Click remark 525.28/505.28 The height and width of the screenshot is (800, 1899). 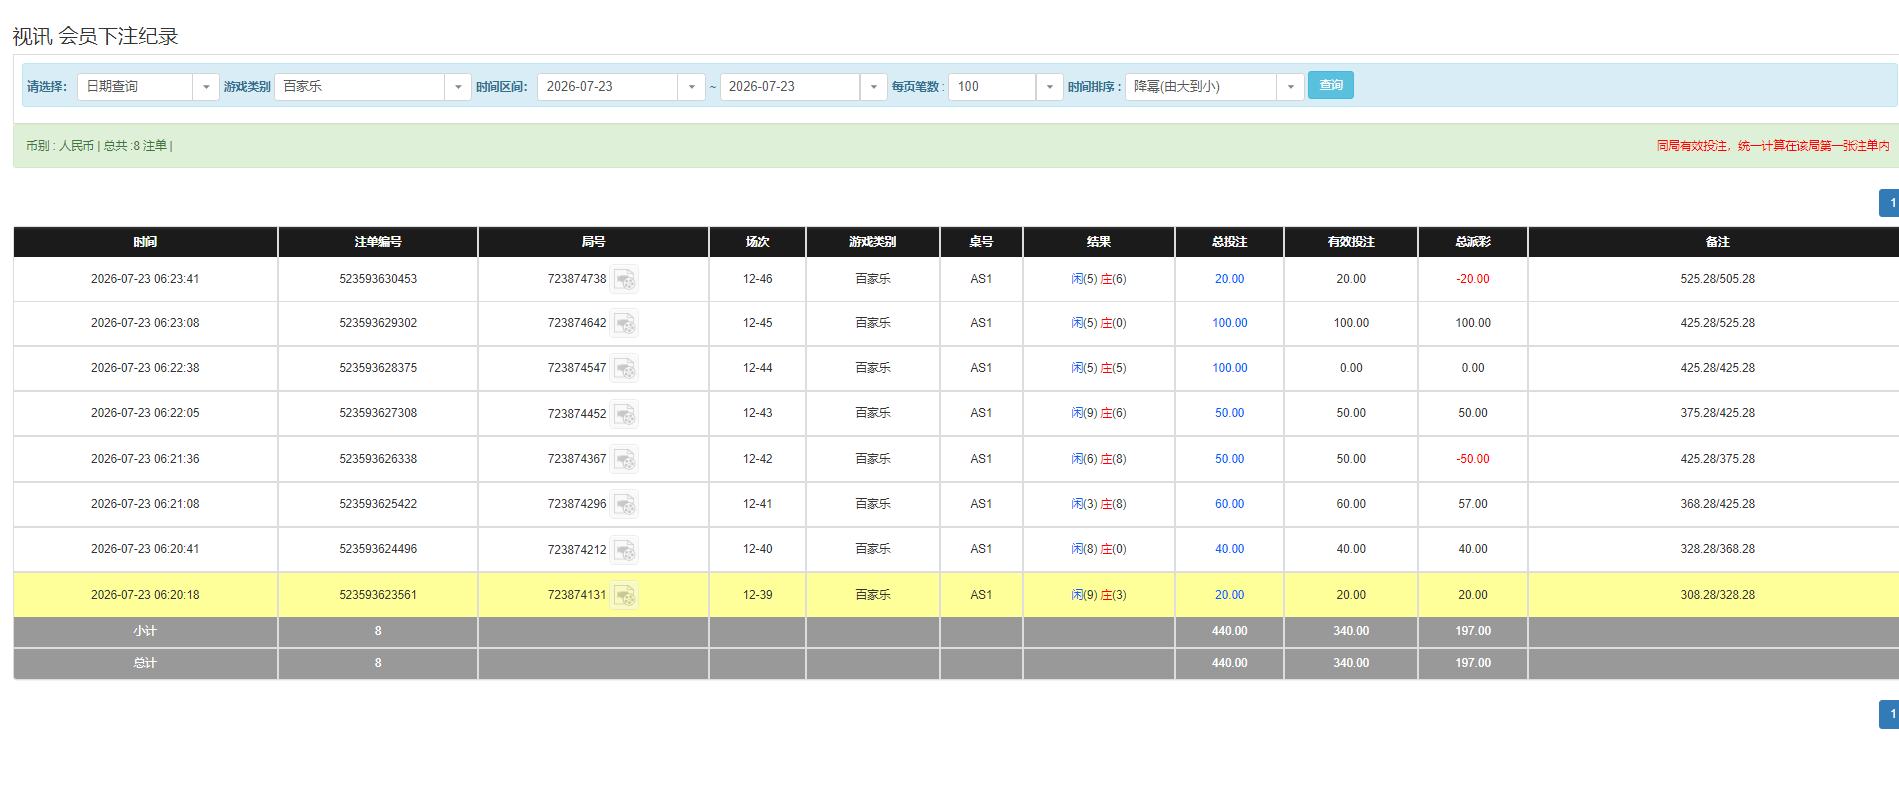click(1717, 279)
